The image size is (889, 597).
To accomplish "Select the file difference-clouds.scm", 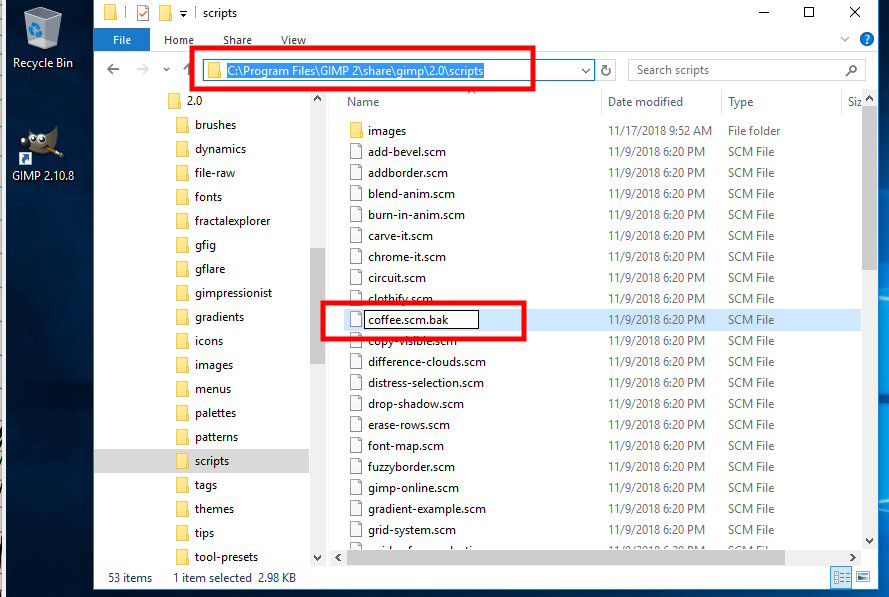I will coord(427,362).
